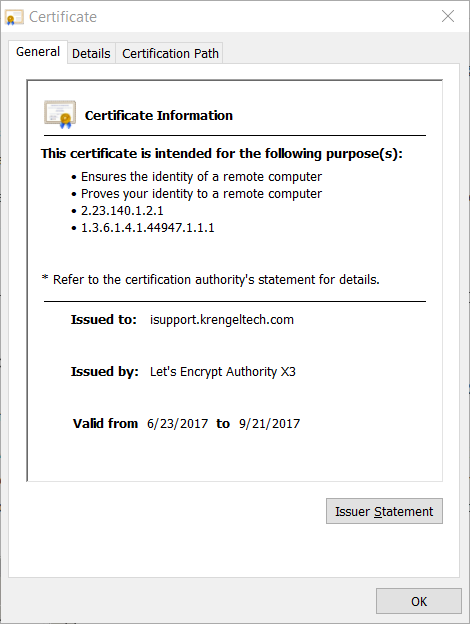Click the expiry date 9/21/2017
This screenshot has width=470, height=624.
(269, 423)
